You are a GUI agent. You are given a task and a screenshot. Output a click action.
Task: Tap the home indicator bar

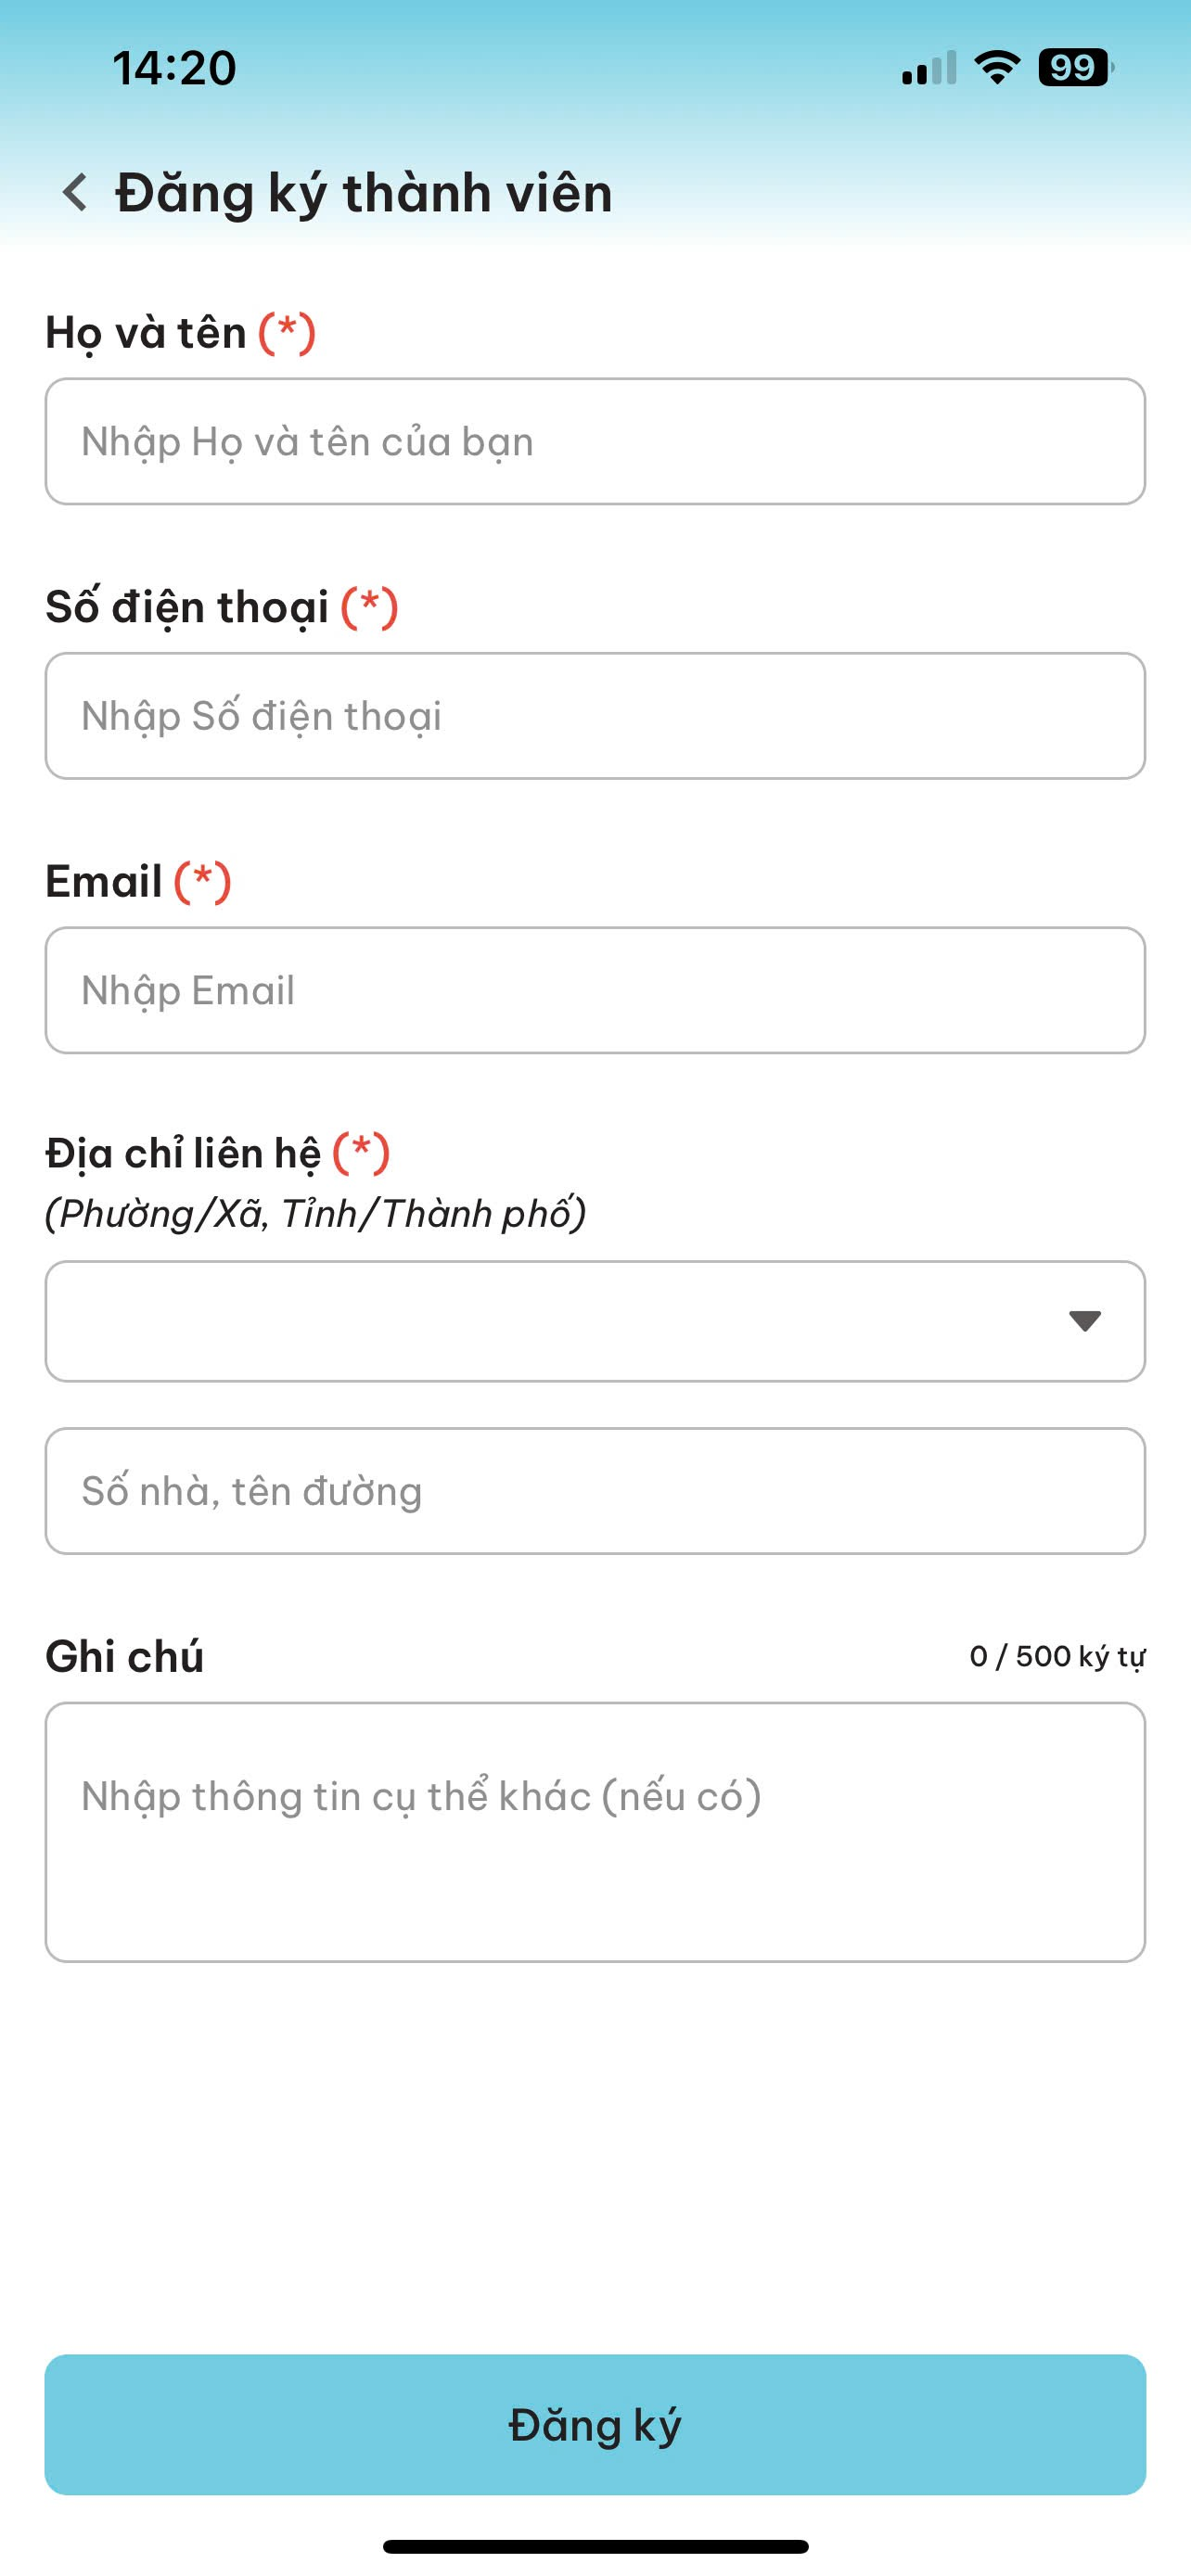point(595,2546)
